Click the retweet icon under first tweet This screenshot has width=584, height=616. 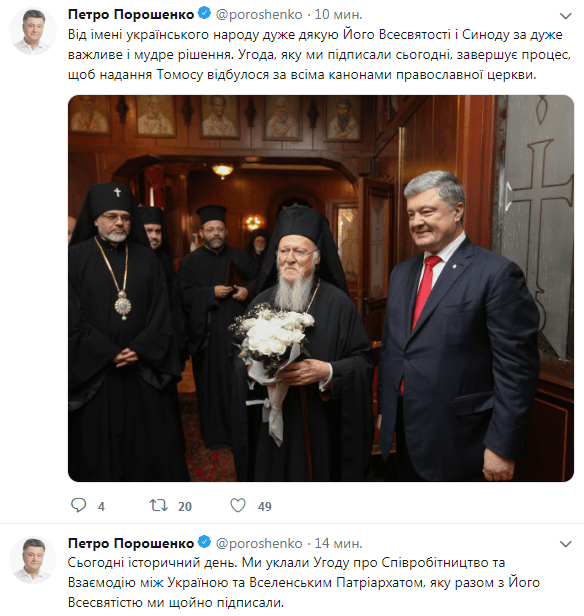click(x=159, y=505)
